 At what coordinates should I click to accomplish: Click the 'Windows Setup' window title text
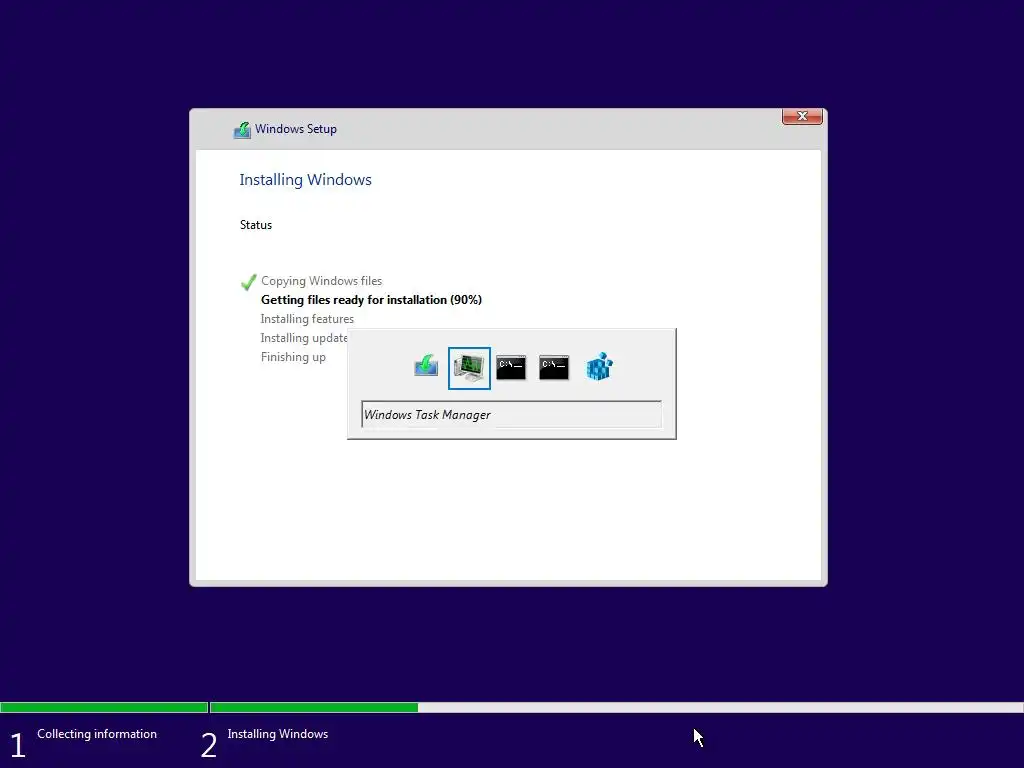(x=296, y=129)
